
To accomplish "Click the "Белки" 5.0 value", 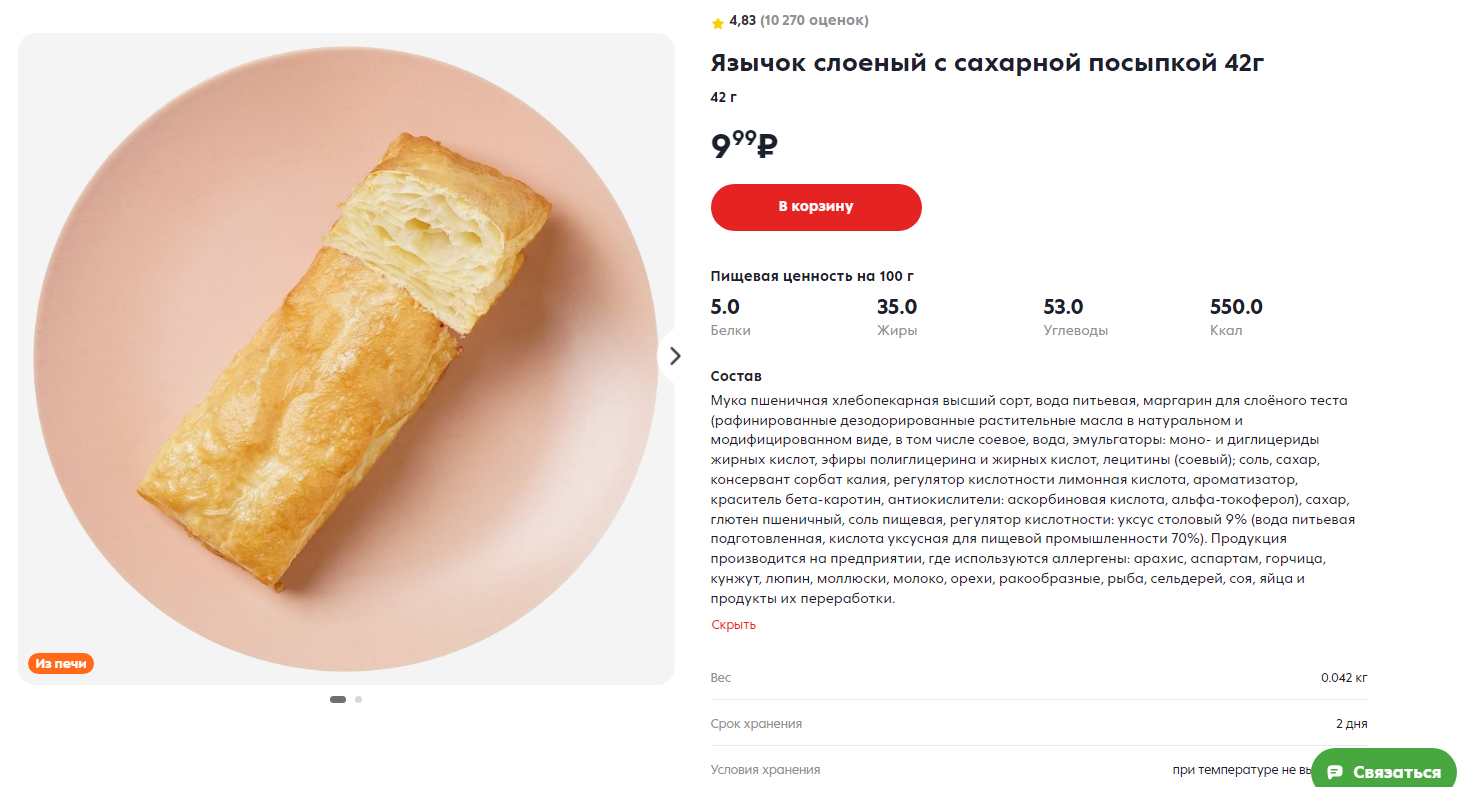I will point(725,307).
